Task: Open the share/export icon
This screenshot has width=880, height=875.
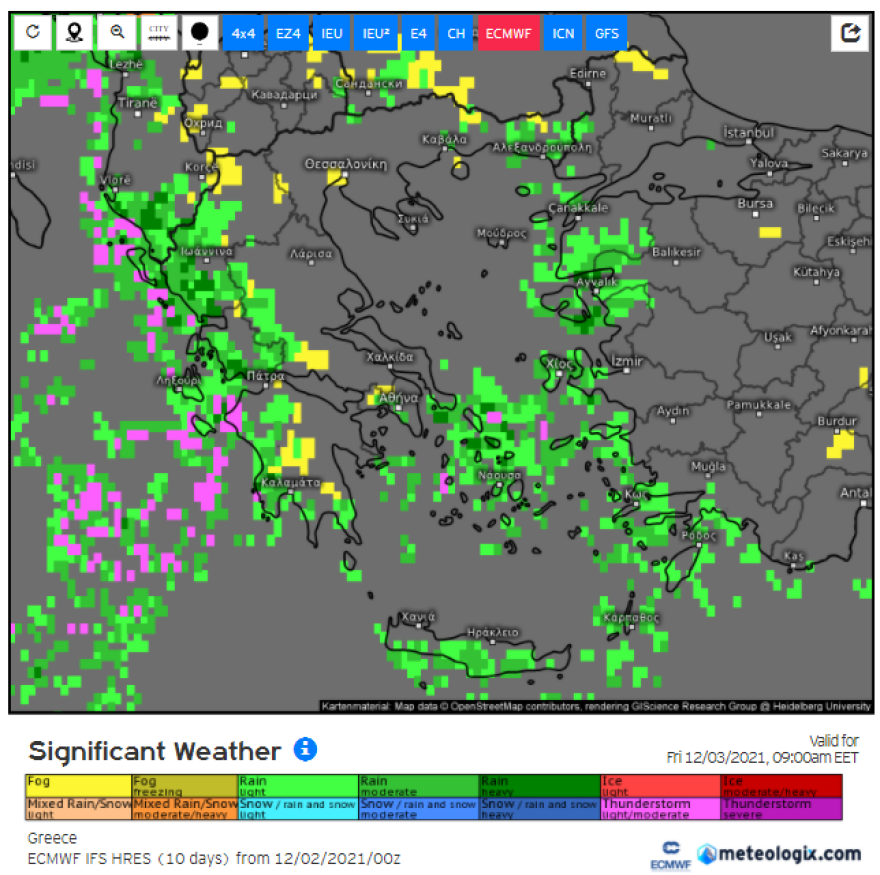Action: coord(850,32)
